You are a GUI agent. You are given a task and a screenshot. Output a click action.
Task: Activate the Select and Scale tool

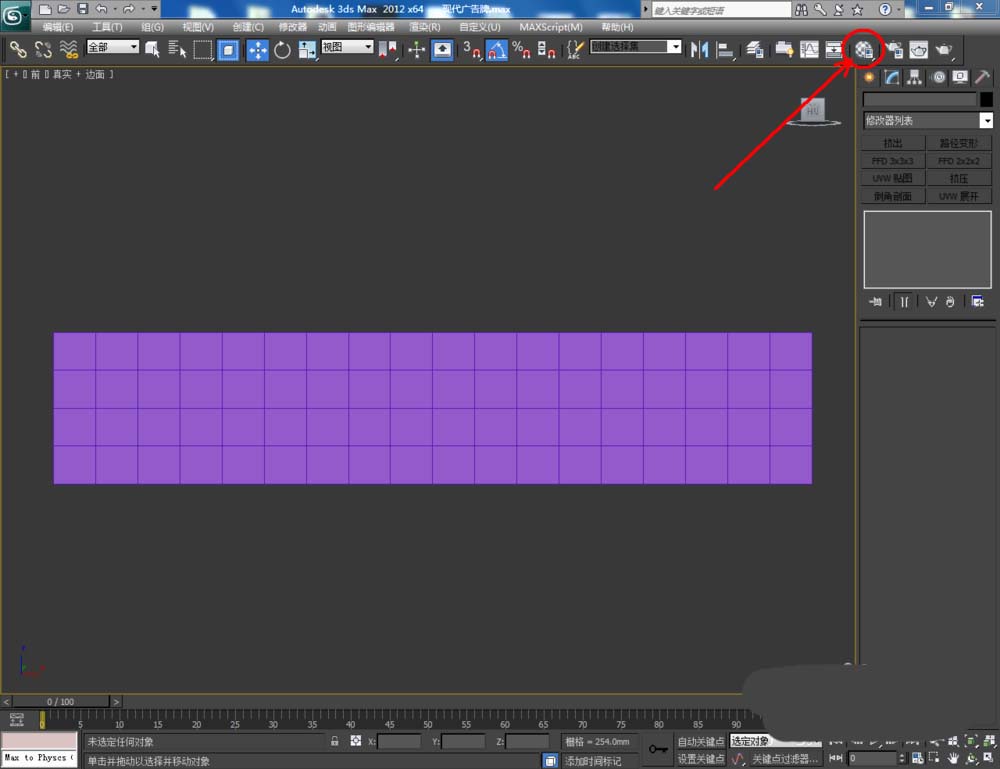tap(307, 50)
